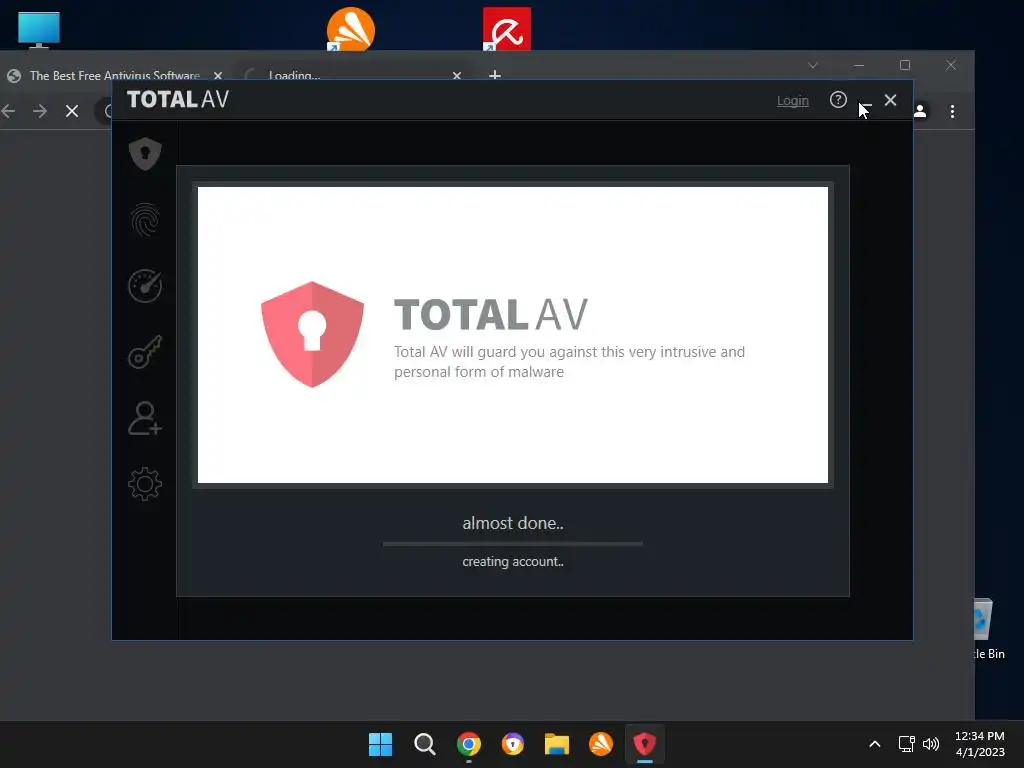Open the fingerprint privacy section in TotalAV
The image size is (1024, 768).
tap(145, 219)
